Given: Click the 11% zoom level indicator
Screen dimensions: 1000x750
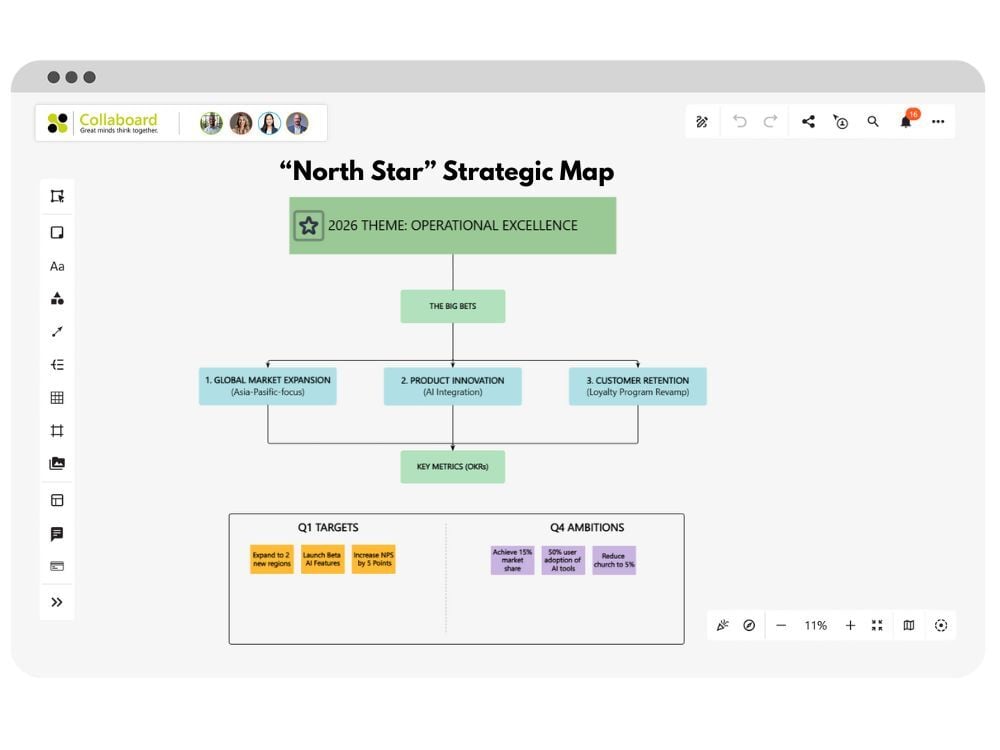Looking at the screenshot, I should [815, 625].
